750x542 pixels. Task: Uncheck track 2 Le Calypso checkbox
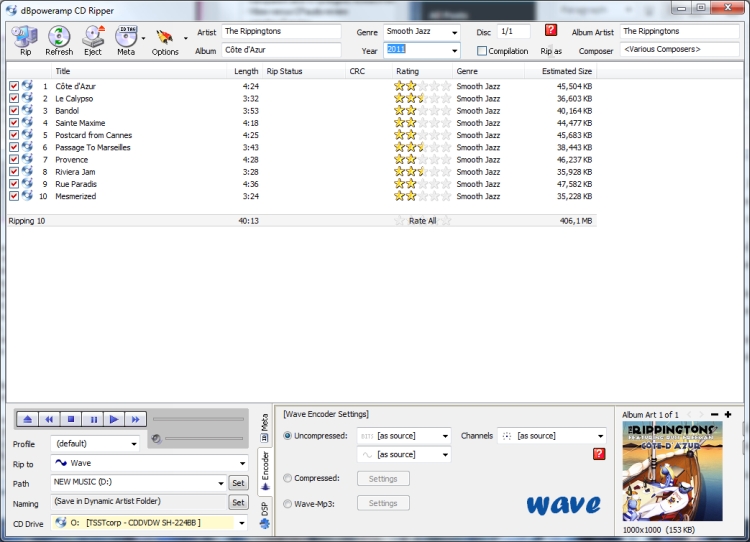coord(14,98)
